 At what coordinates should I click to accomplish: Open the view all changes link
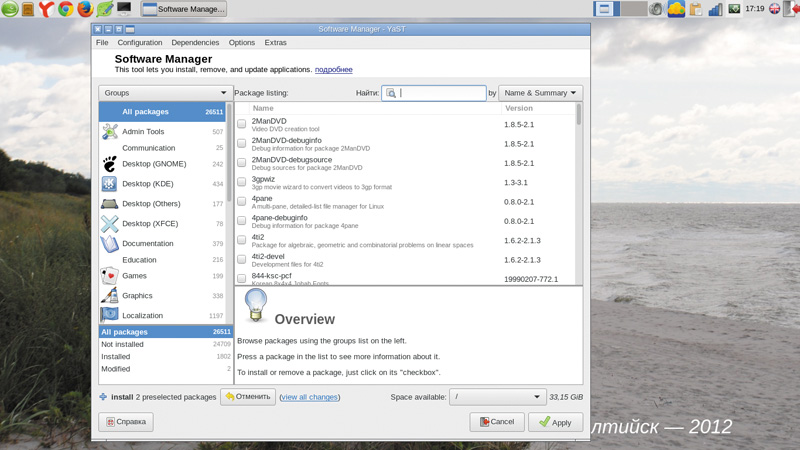309,397
